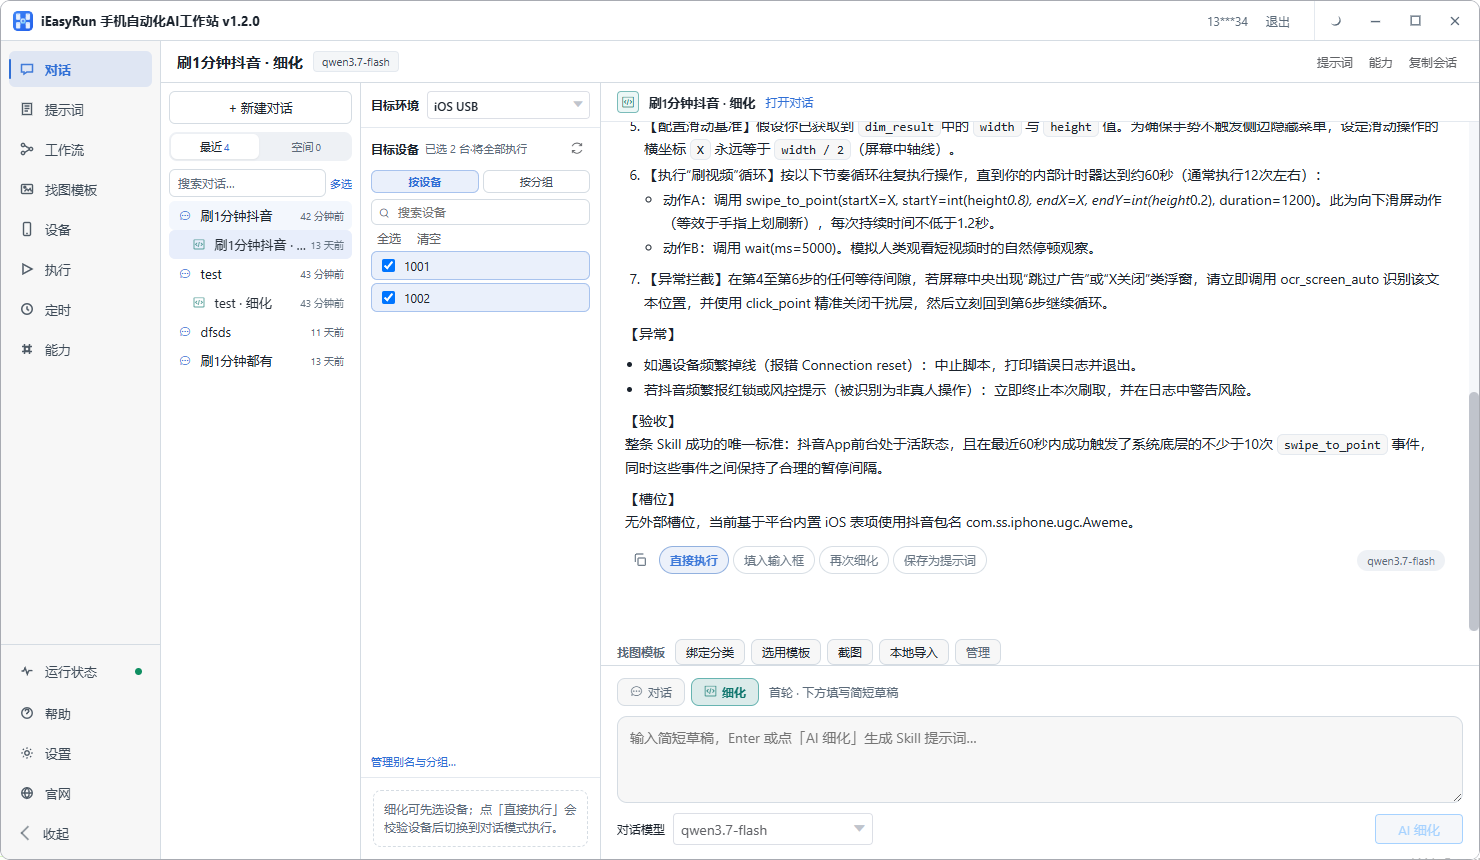Click the 搜索设备 input field
1480x860 pixels.
[x=480, y=213]
